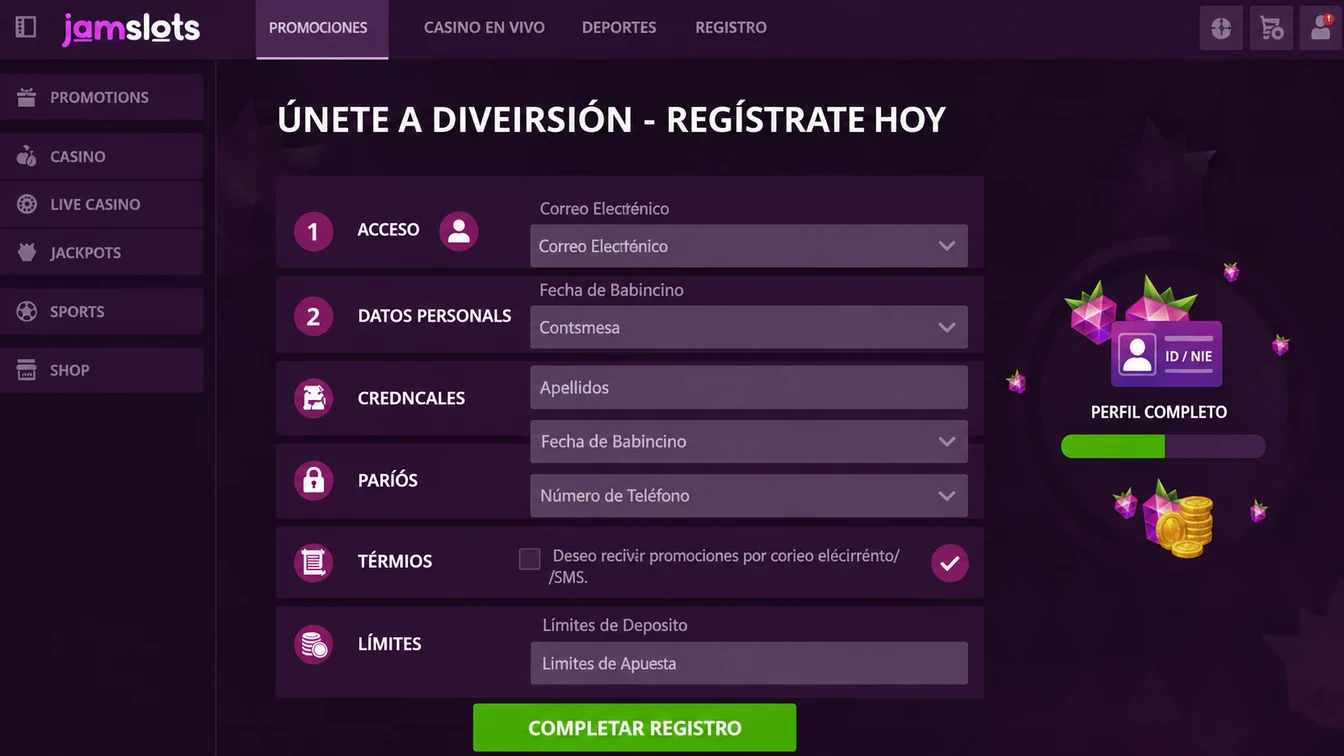Image resolution: width=1344 pixels, height=756 pixels.
Task: Click the Datos Personales step label
Action: [434, 315]
